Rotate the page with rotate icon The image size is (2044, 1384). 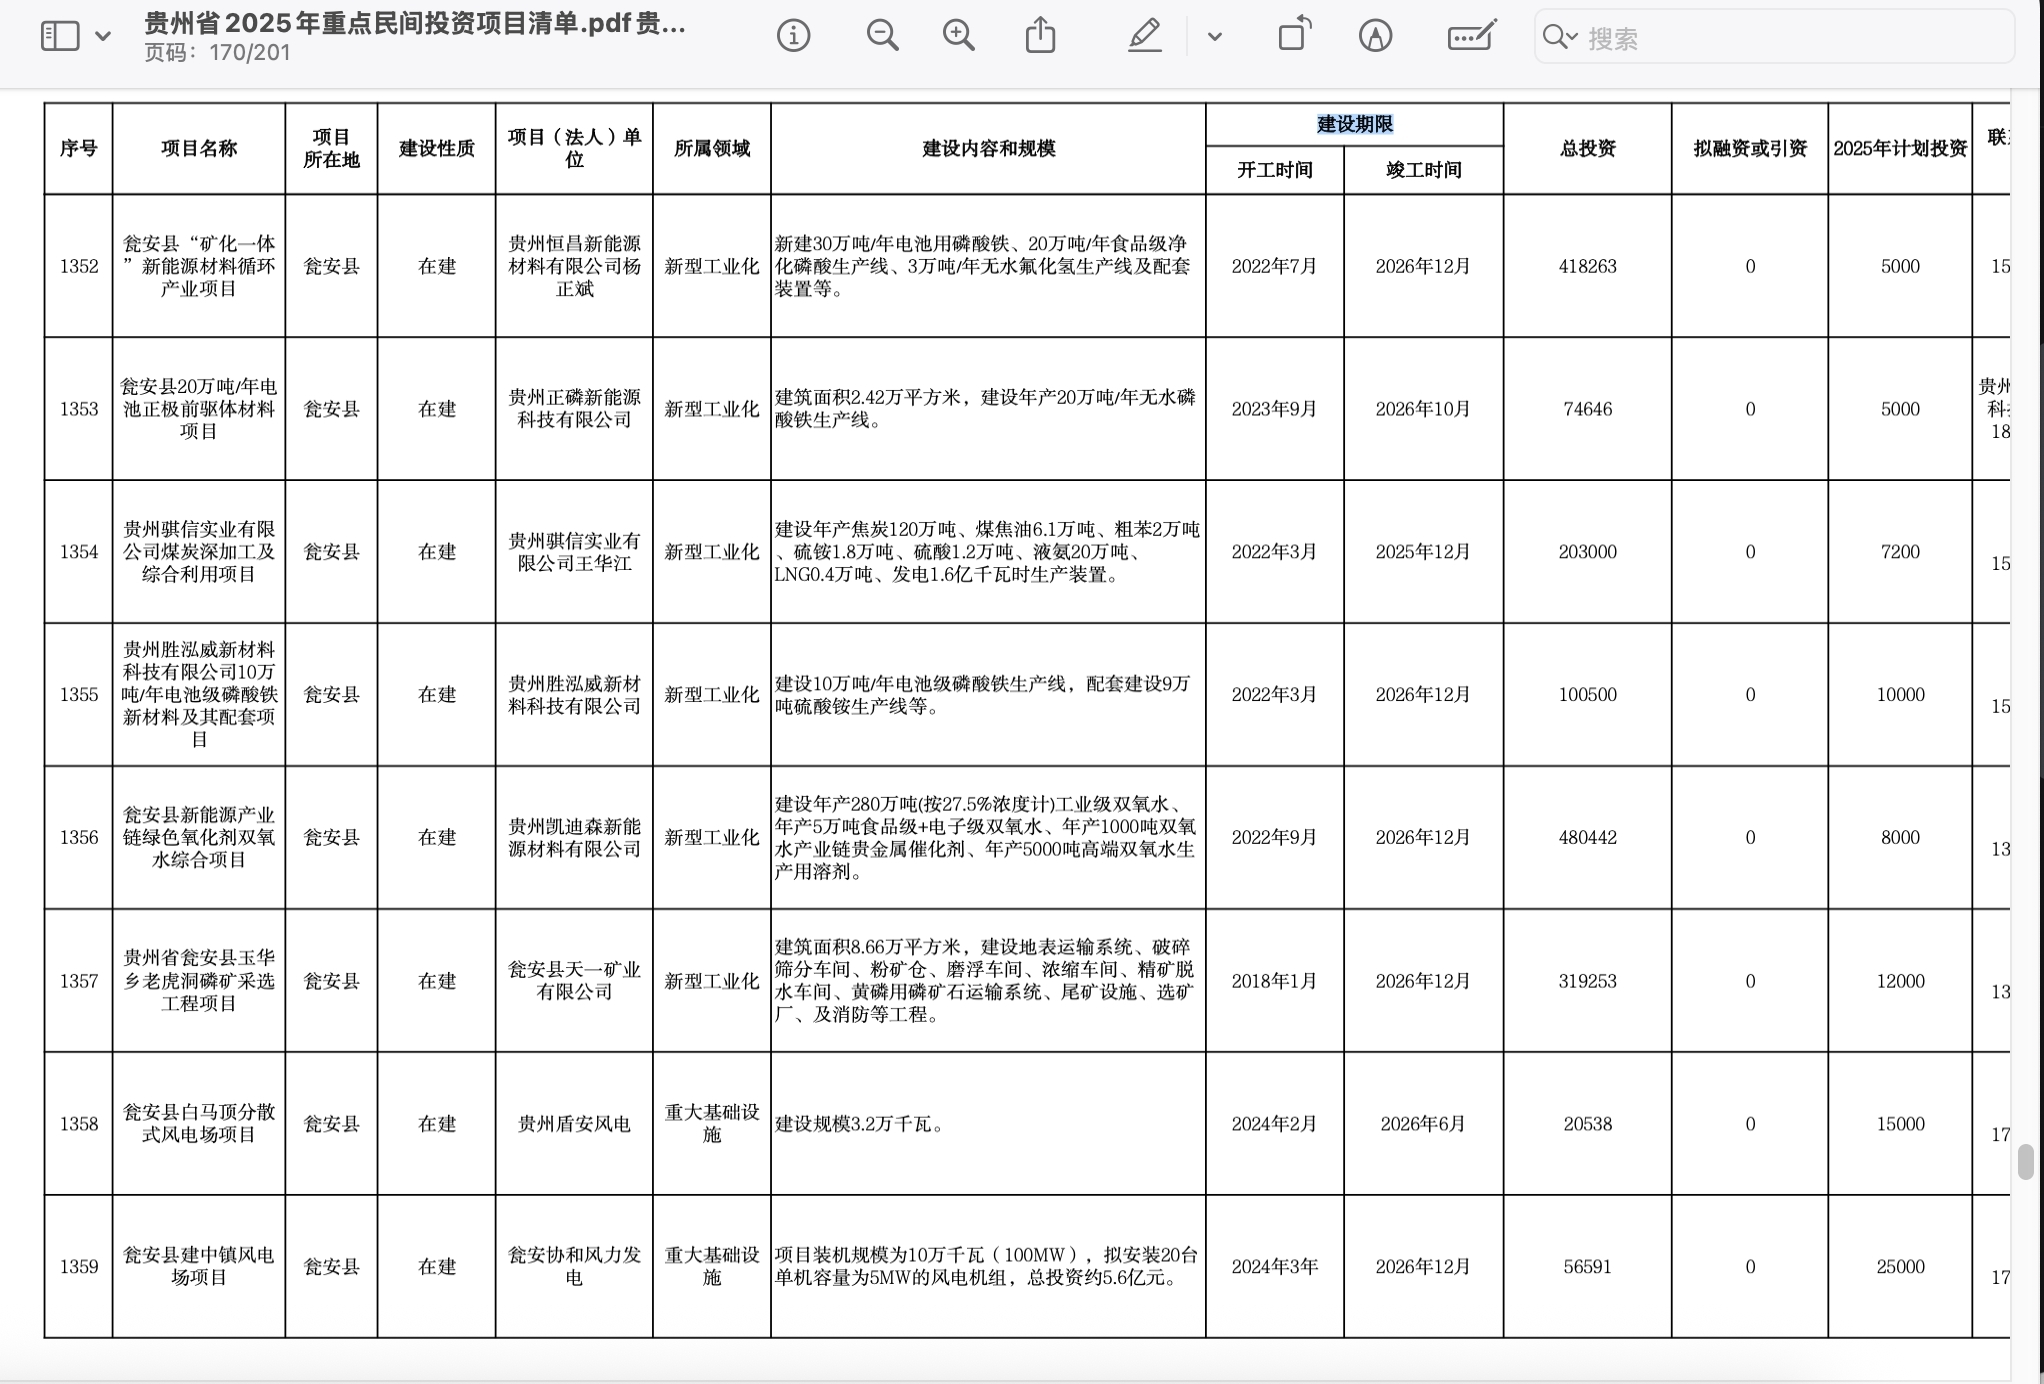(x=1294, y=35)
